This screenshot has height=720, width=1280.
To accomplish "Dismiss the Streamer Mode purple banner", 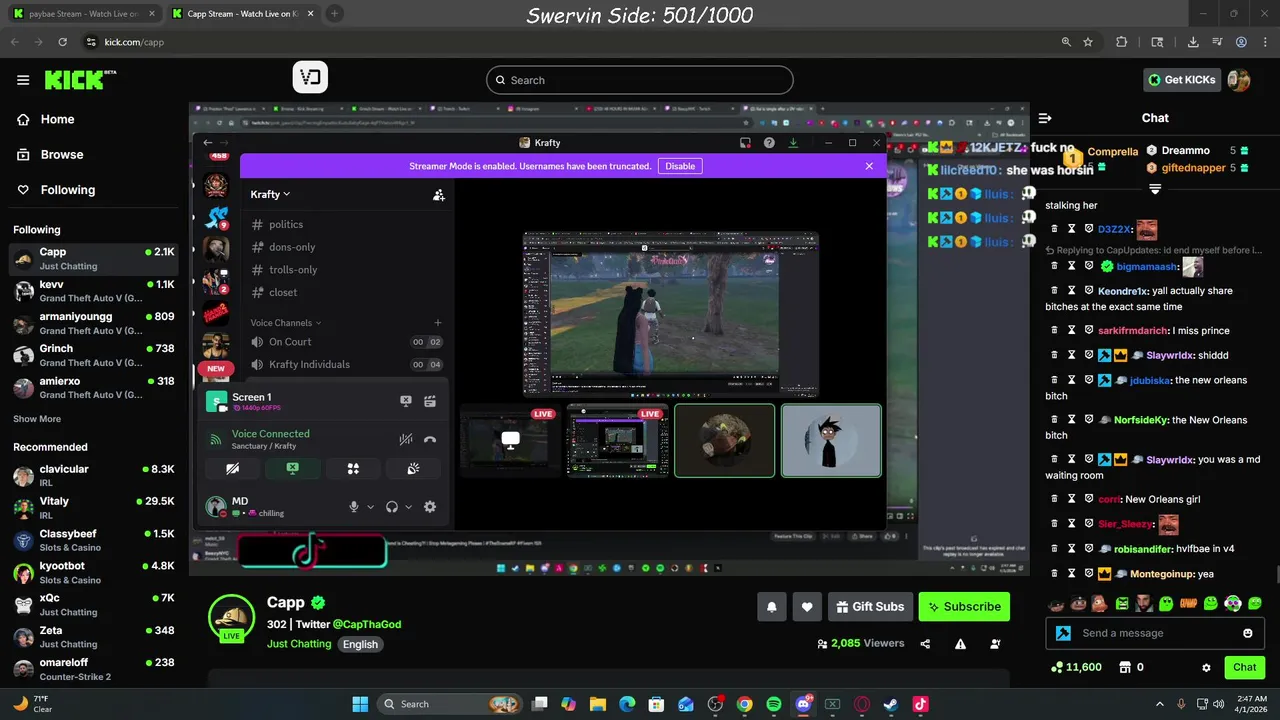I will (x=869, y=166).
